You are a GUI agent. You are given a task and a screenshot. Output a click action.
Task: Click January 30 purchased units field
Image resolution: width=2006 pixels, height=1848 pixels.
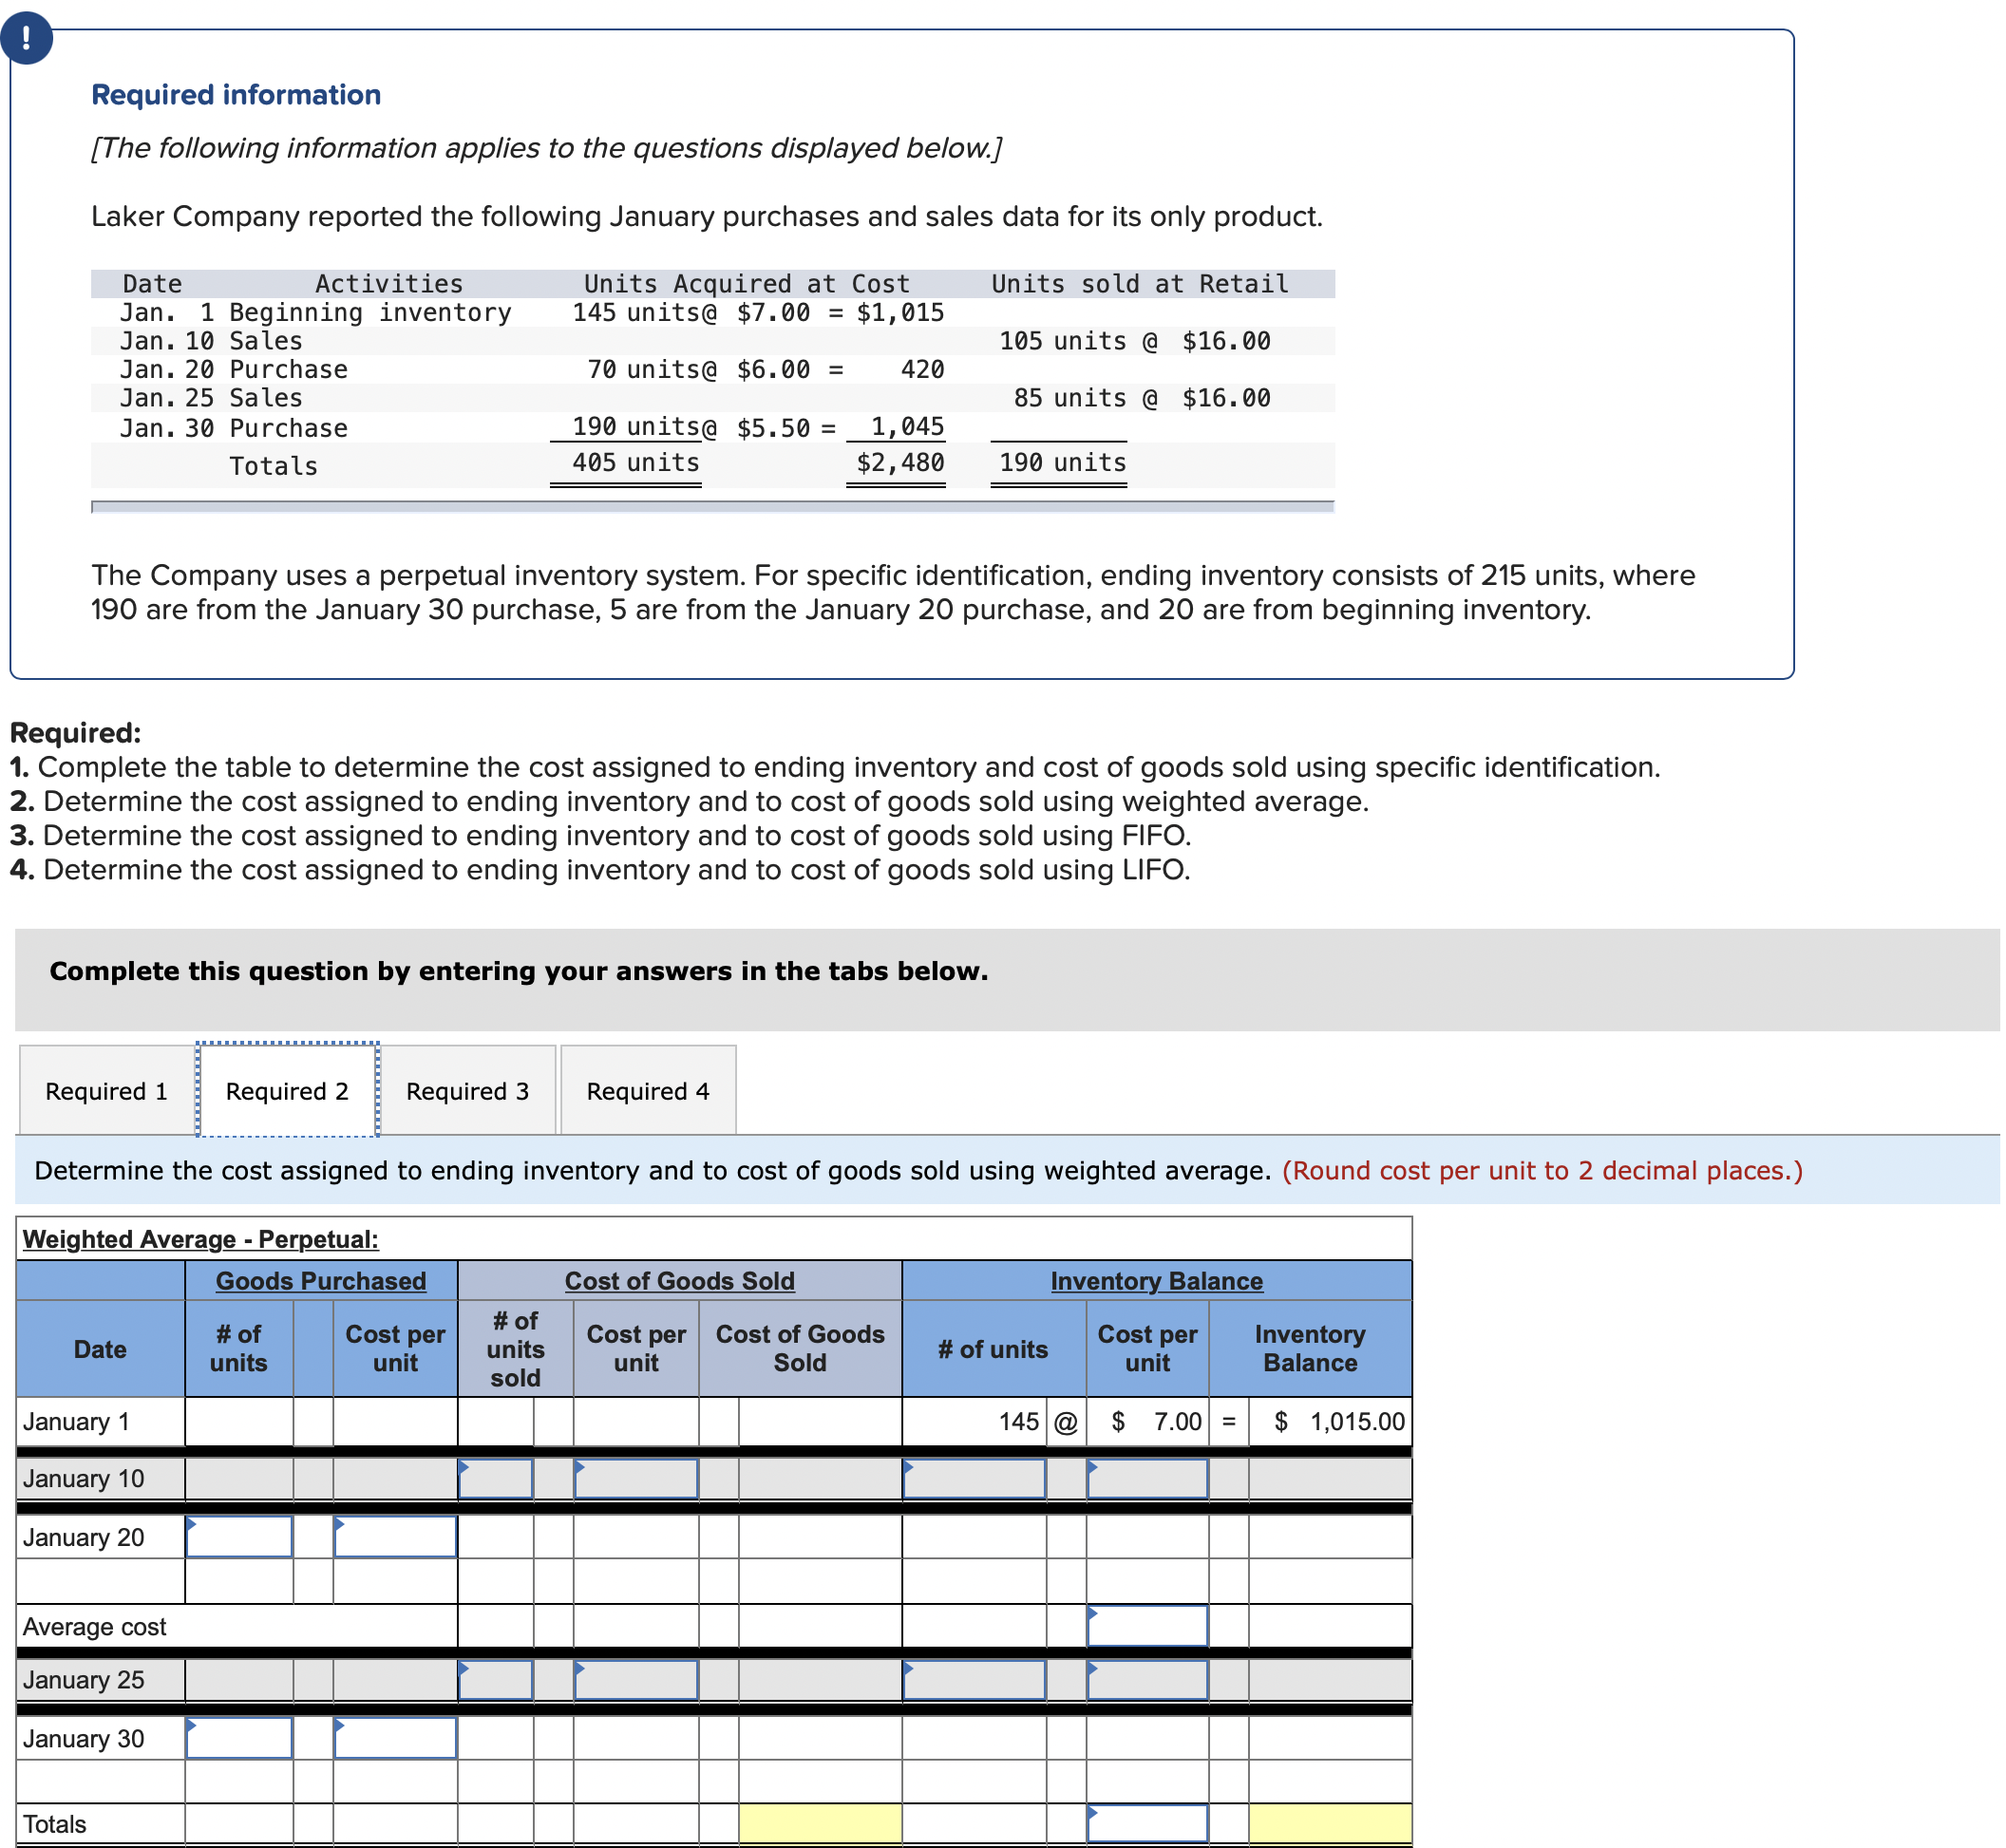239,1739
